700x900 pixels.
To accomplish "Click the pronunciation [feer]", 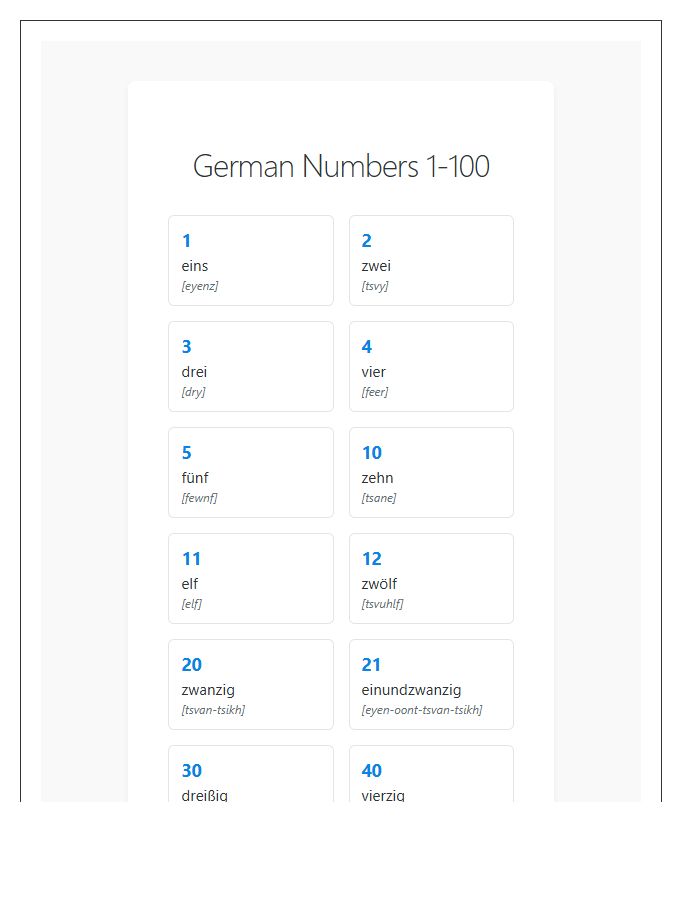I will pyautogui.click(x=375, y=392).
